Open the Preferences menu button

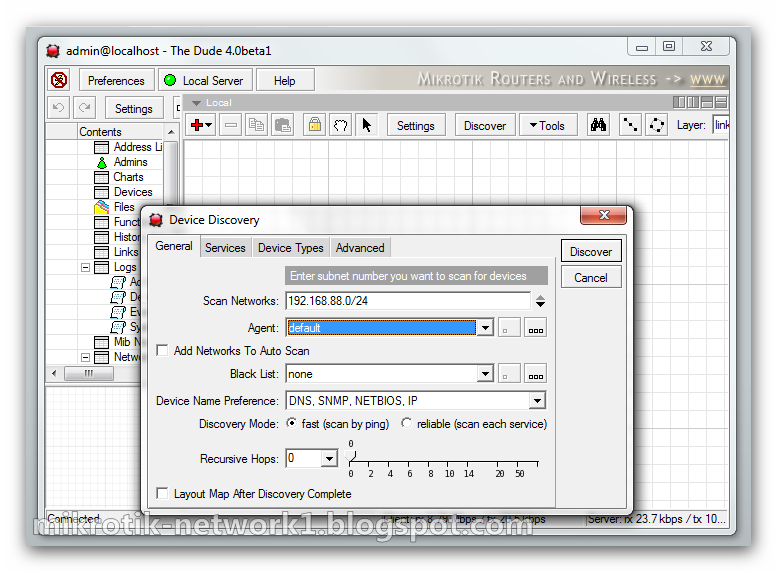pyautogui.click(x=116, y=80)
